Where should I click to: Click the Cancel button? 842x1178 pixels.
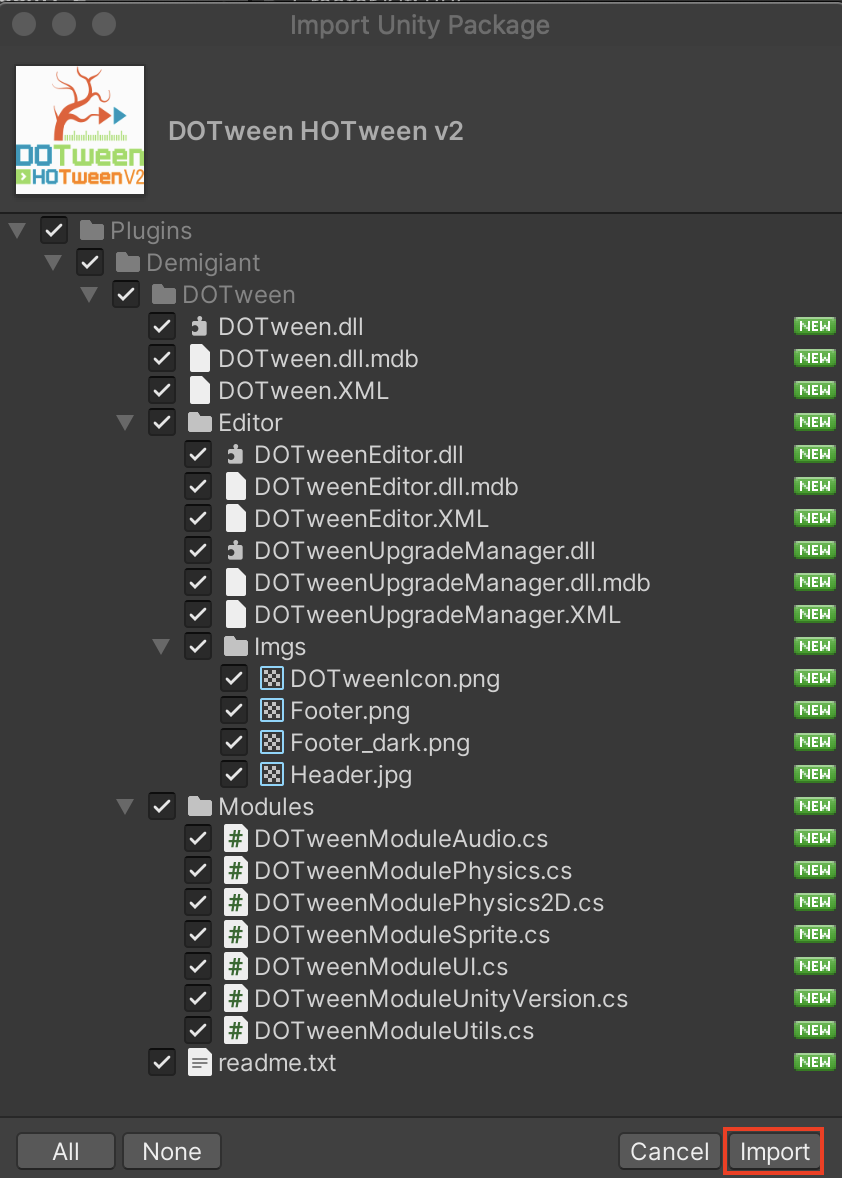point(669,1151)
